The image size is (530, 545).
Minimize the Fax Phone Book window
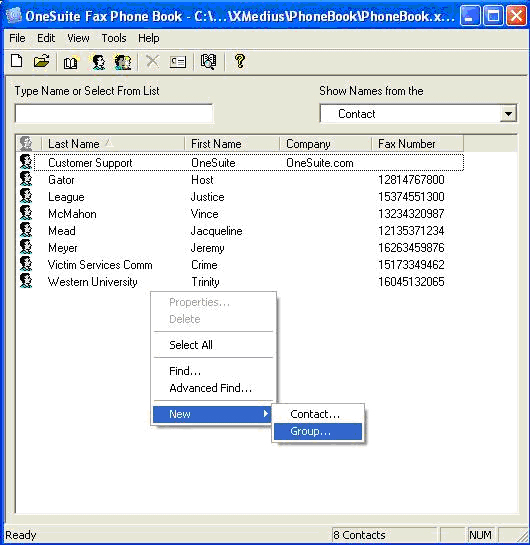[x=470, y=16]
